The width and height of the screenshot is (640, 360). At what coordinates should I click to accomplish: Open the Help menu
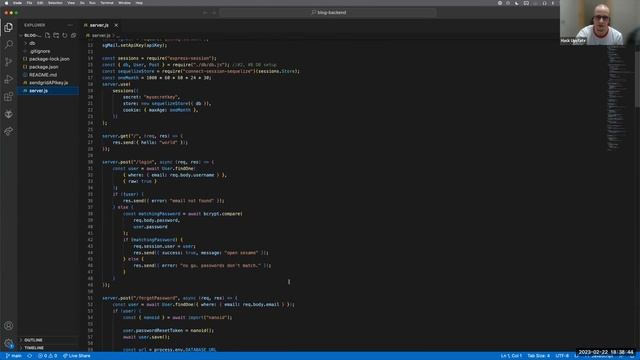pyautogui.click(x=139, y=3)
